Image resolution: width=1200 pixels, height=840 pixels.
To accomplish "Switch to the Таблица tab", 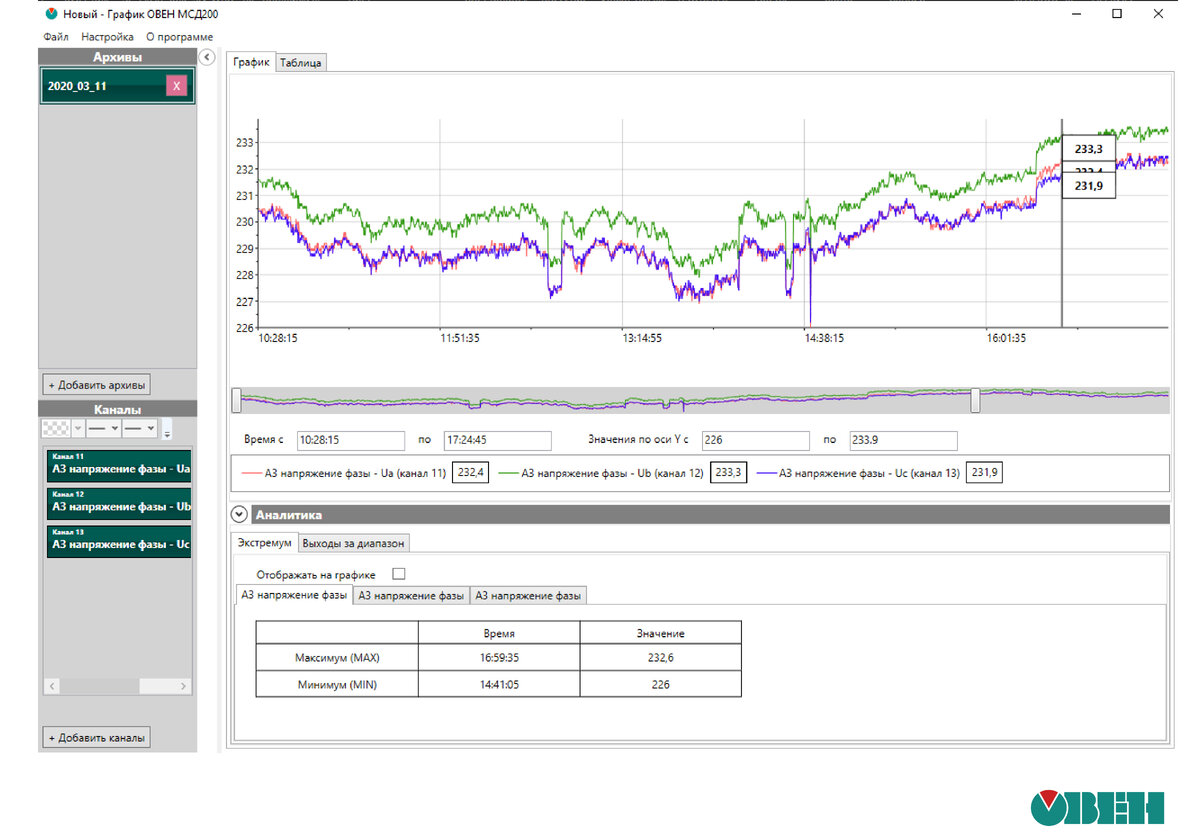I will (x=301, y=62).
